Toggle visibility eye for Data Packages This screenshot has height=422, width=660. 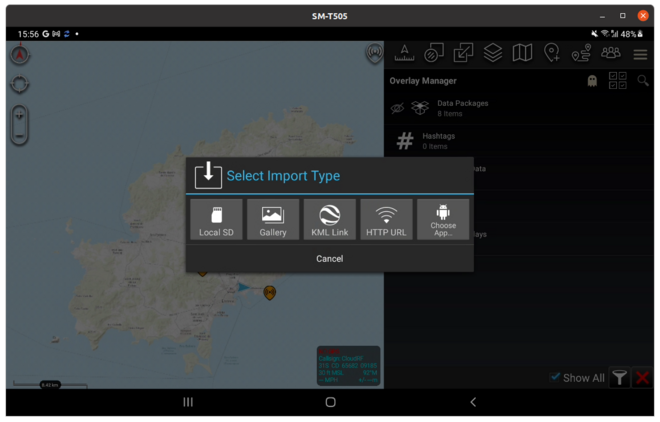coord(397,108)
